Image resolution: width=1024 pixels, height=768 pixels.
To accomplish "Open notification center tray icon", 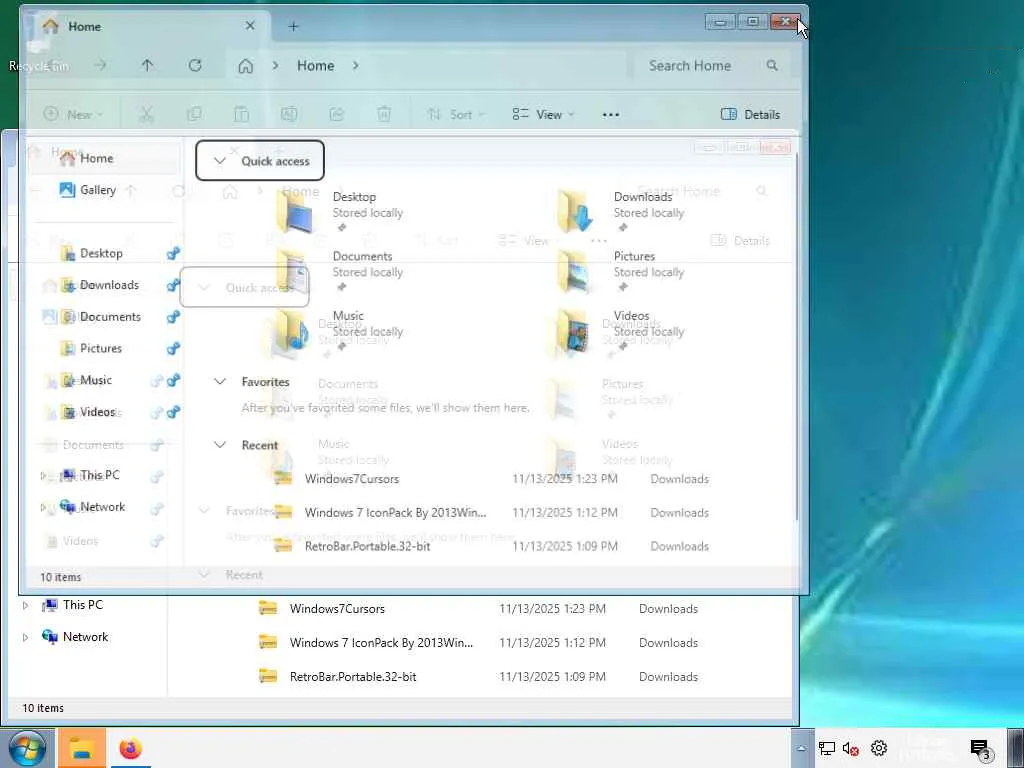I will (x=980, y=750).
